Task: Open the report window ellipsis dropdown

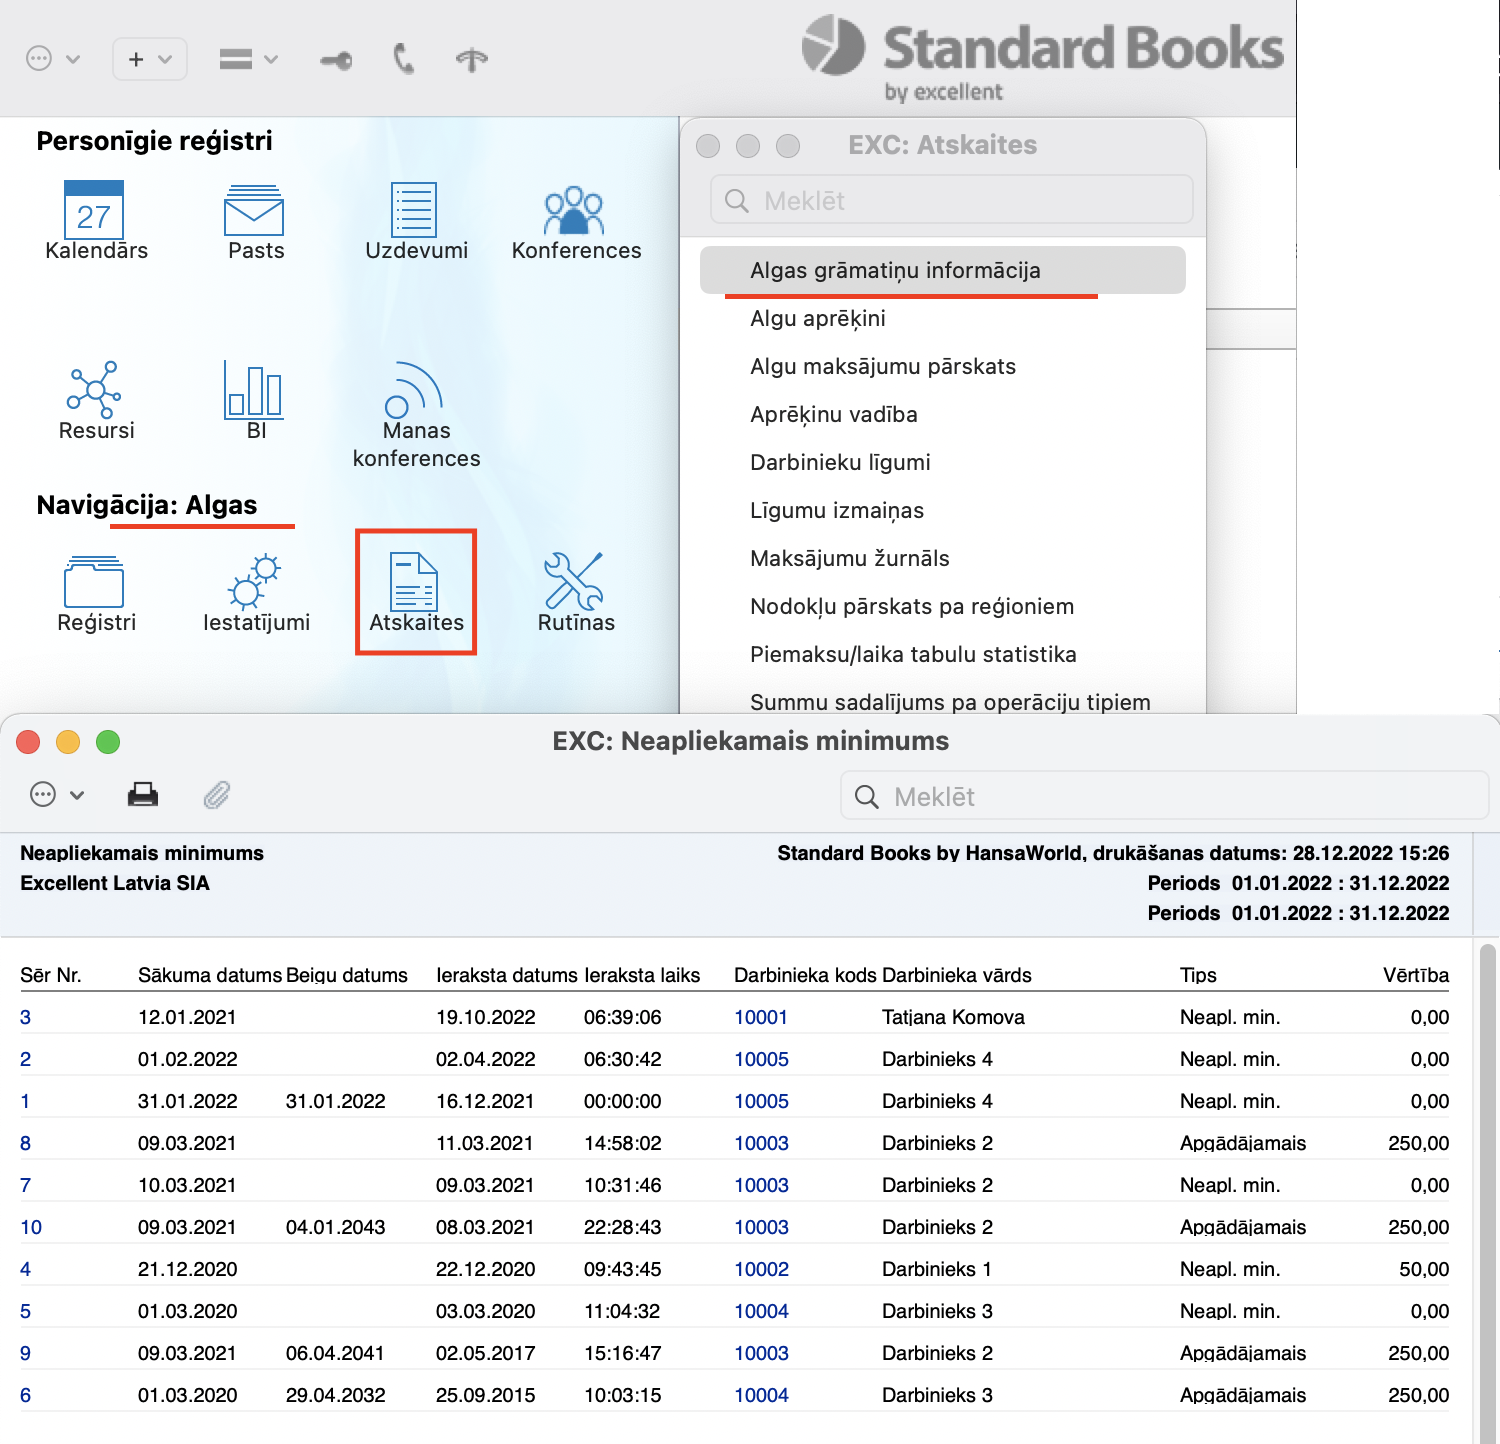Action: click(x=57, y=795)
